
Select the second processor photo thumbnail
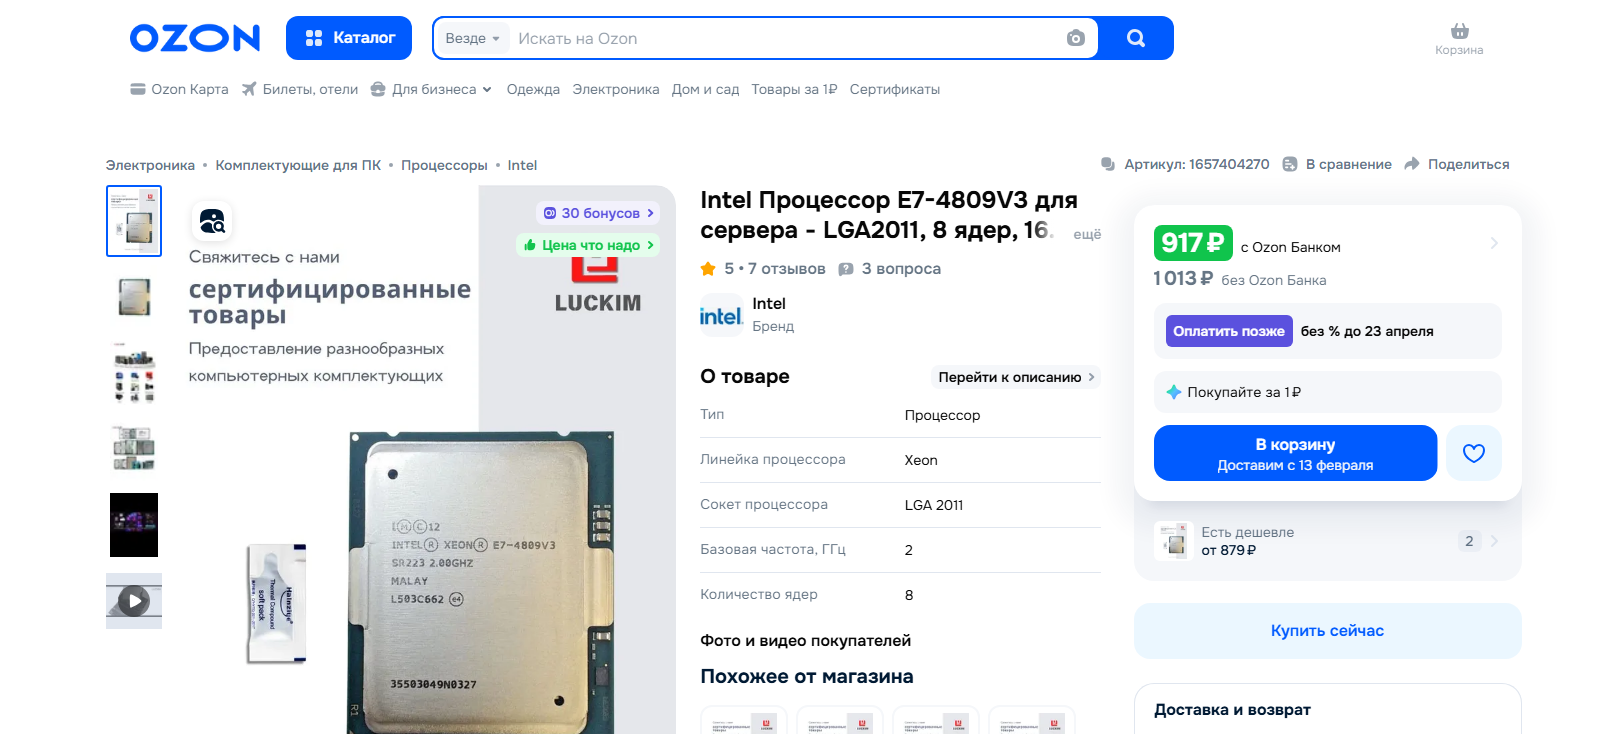pyautogui.click(x=134, y=297)
